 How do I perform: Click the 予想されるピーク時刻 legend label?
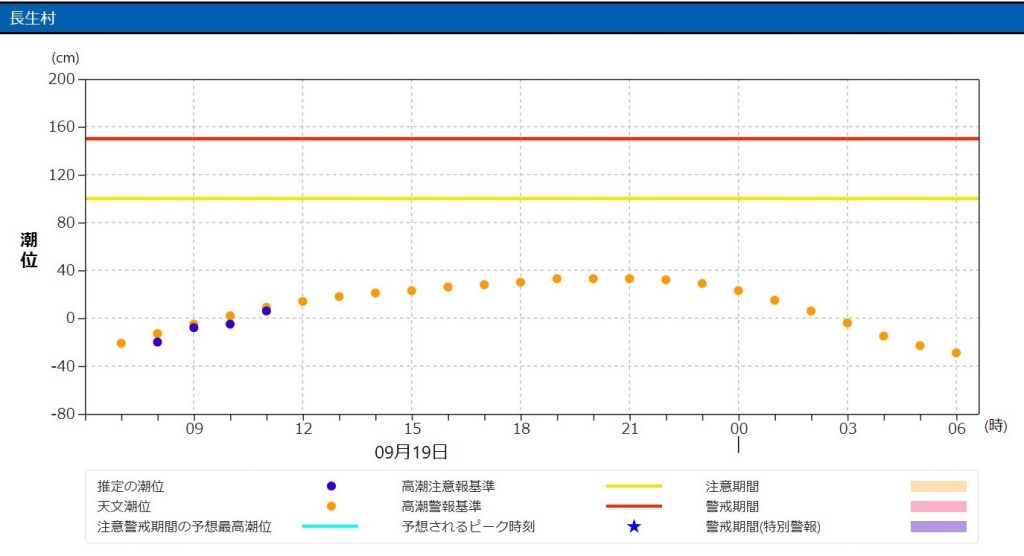(468, 527)
